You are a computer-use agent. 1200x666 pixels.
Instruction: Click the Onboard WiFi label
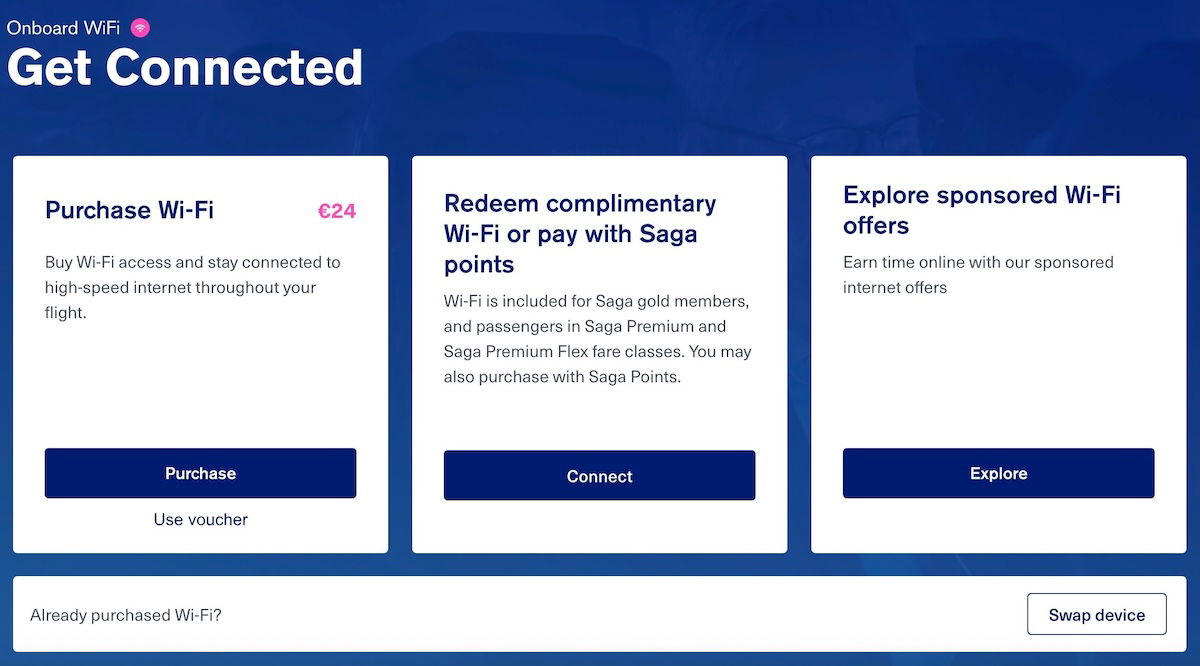click(x=63, y=28)
